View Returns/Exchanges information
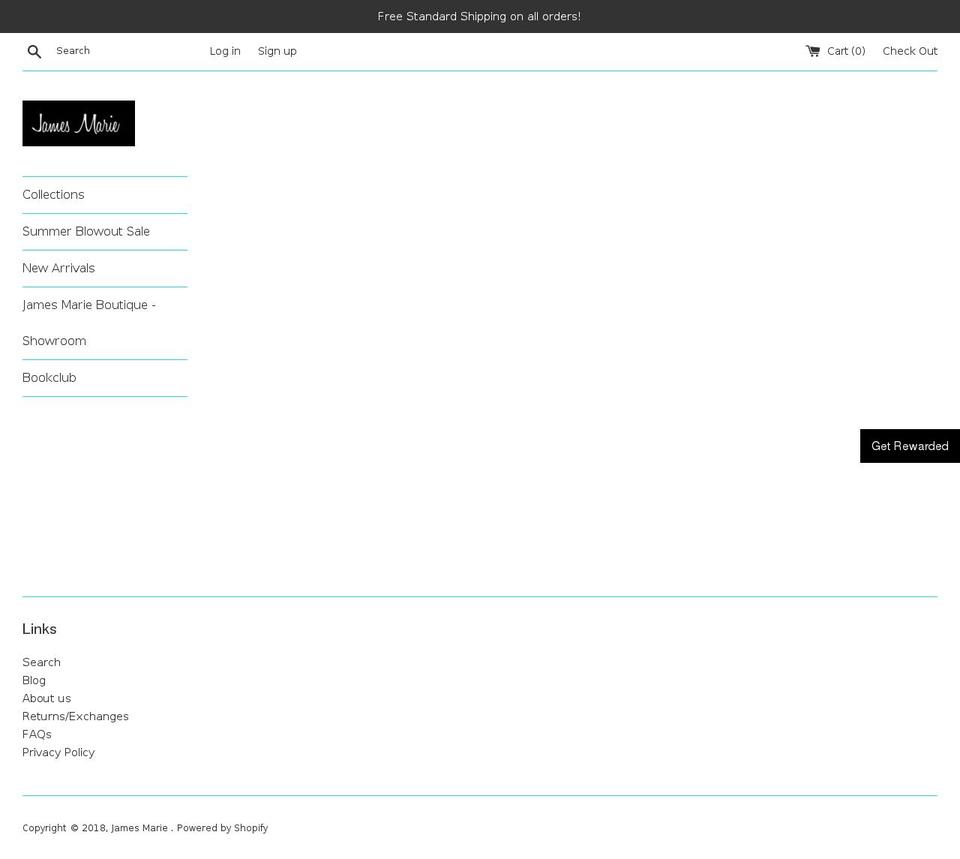Screen dimensions: 960x859 (x=75, y=716)
